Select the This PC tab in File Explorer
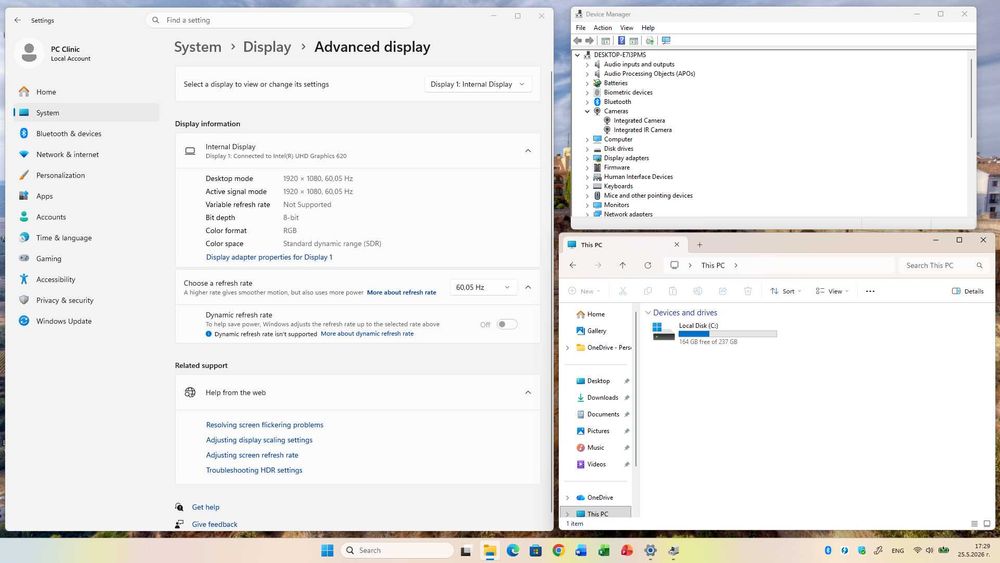1000x563 pixels. click(x=624, y=245)
